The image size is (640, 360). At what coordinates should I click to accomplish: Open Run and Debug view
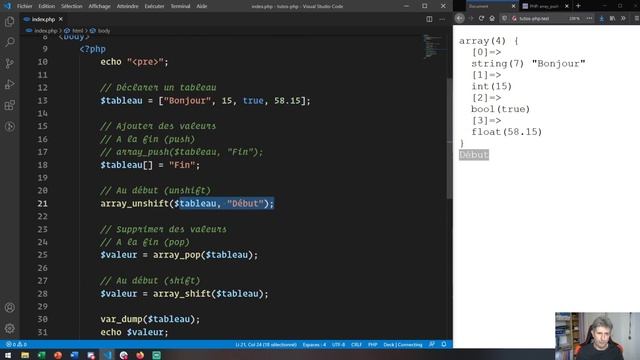[x=9, y=84]
